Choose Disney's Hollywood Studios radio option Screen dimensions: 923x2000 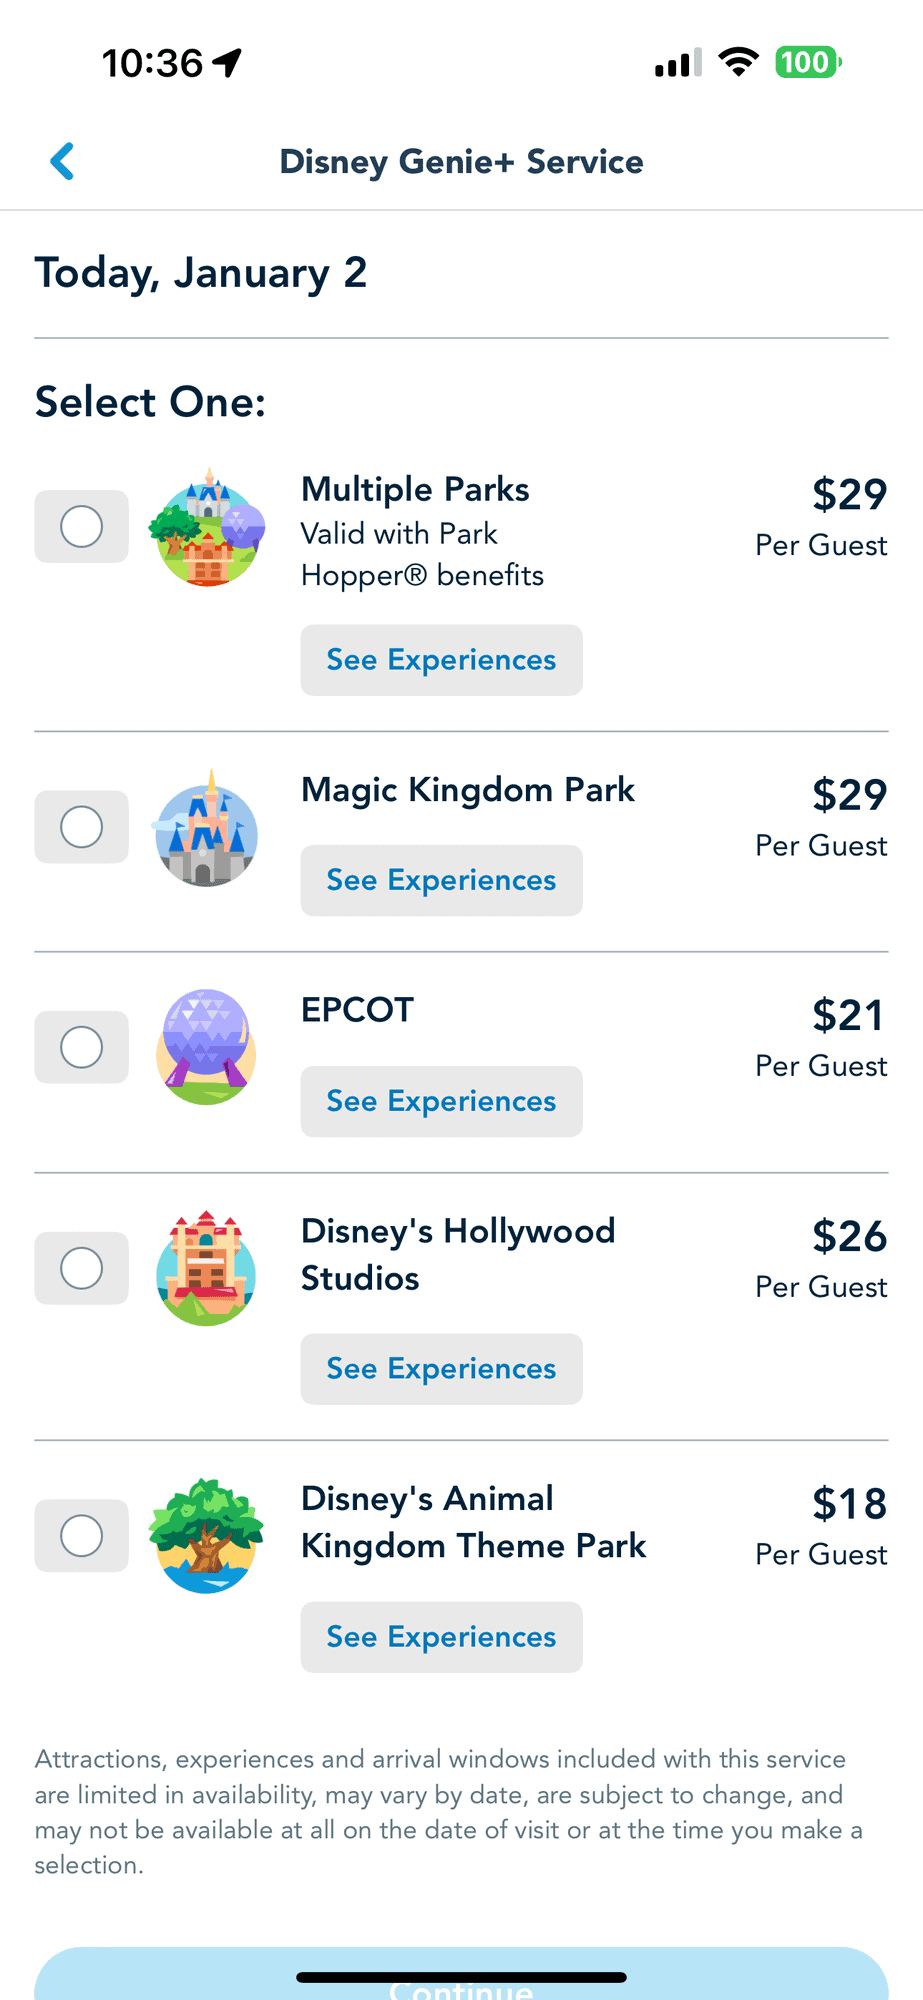click(81, 1268)
